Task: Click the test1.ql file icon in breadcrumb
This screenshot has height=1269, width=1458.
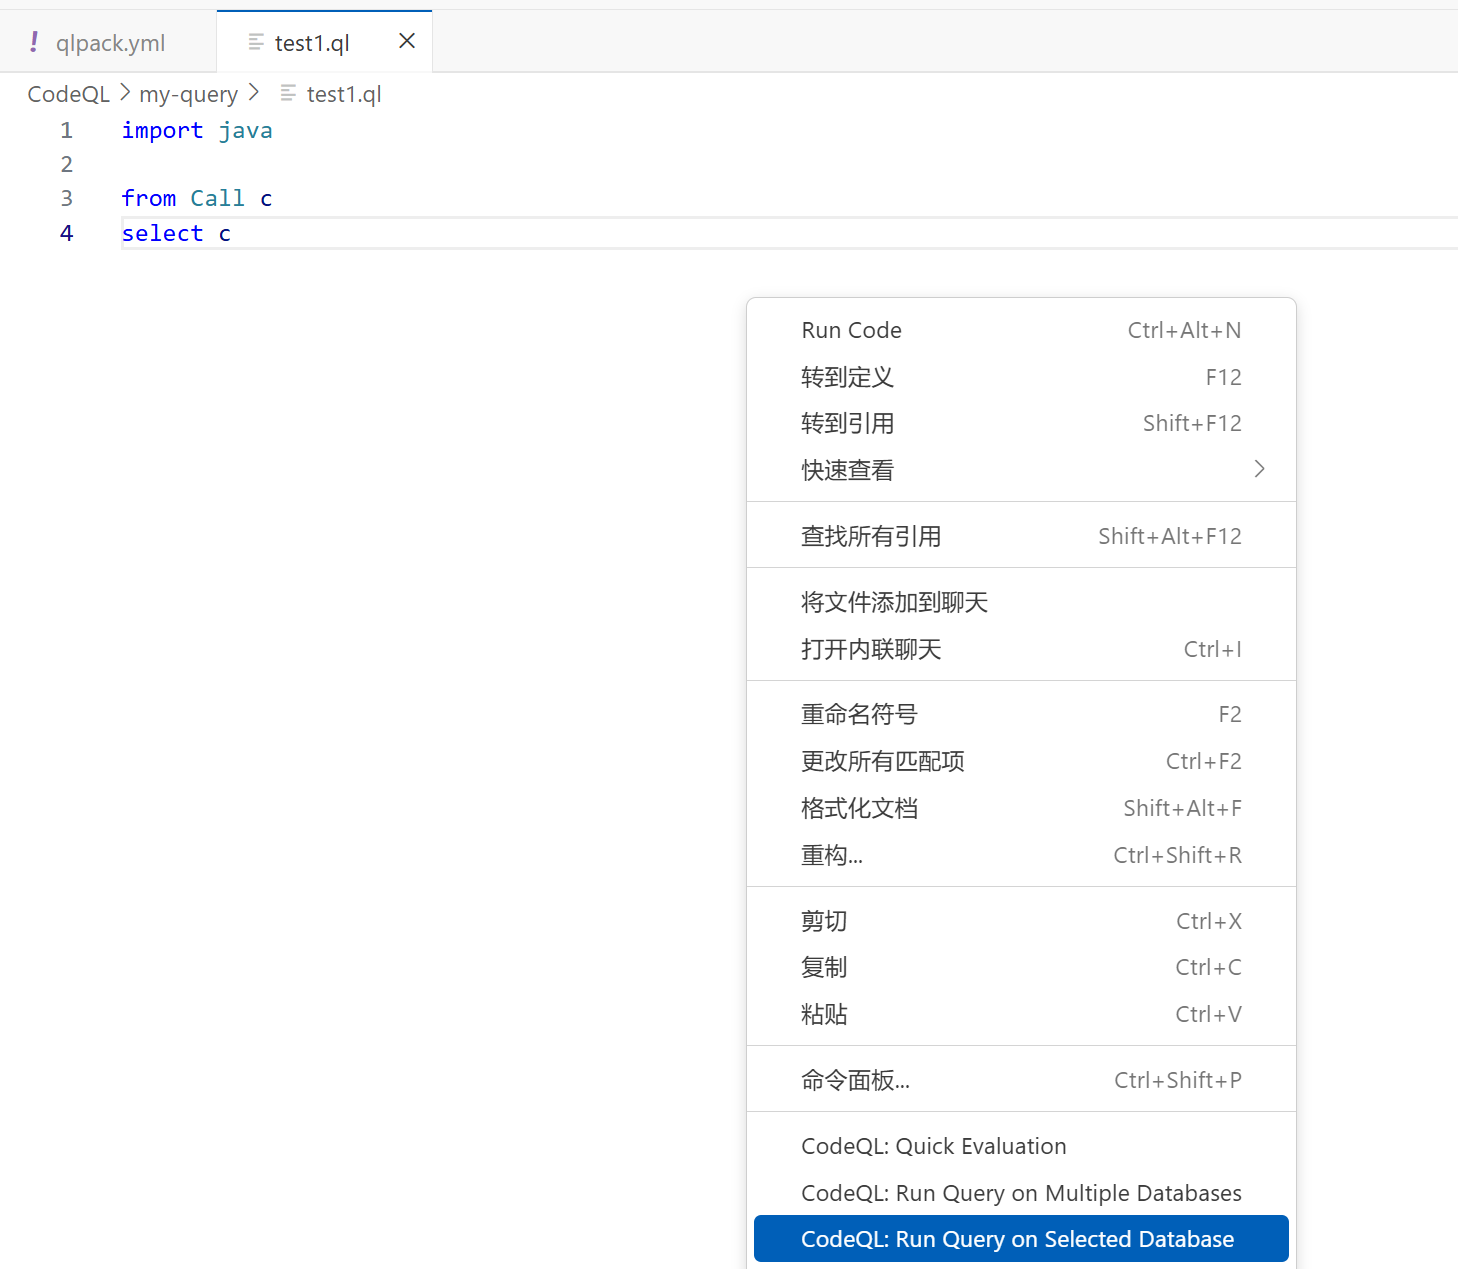Action: (x=288, y=94)
